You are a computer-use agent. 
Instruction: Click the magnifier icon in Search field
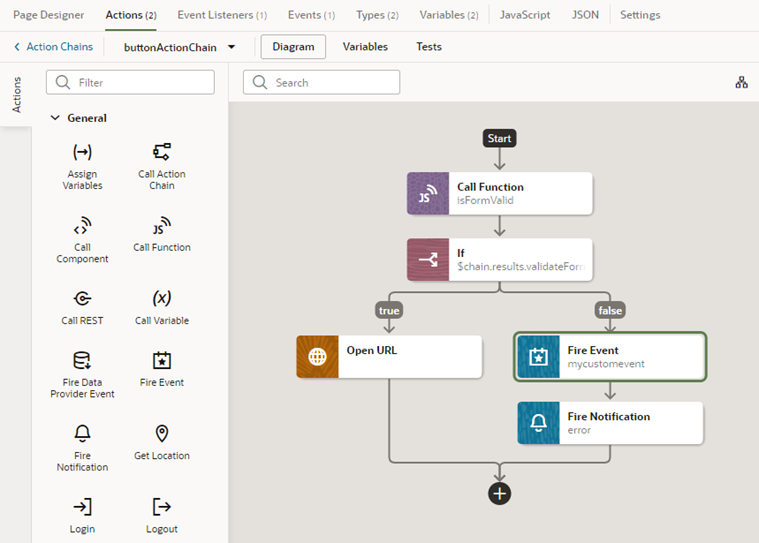[260, 82]
